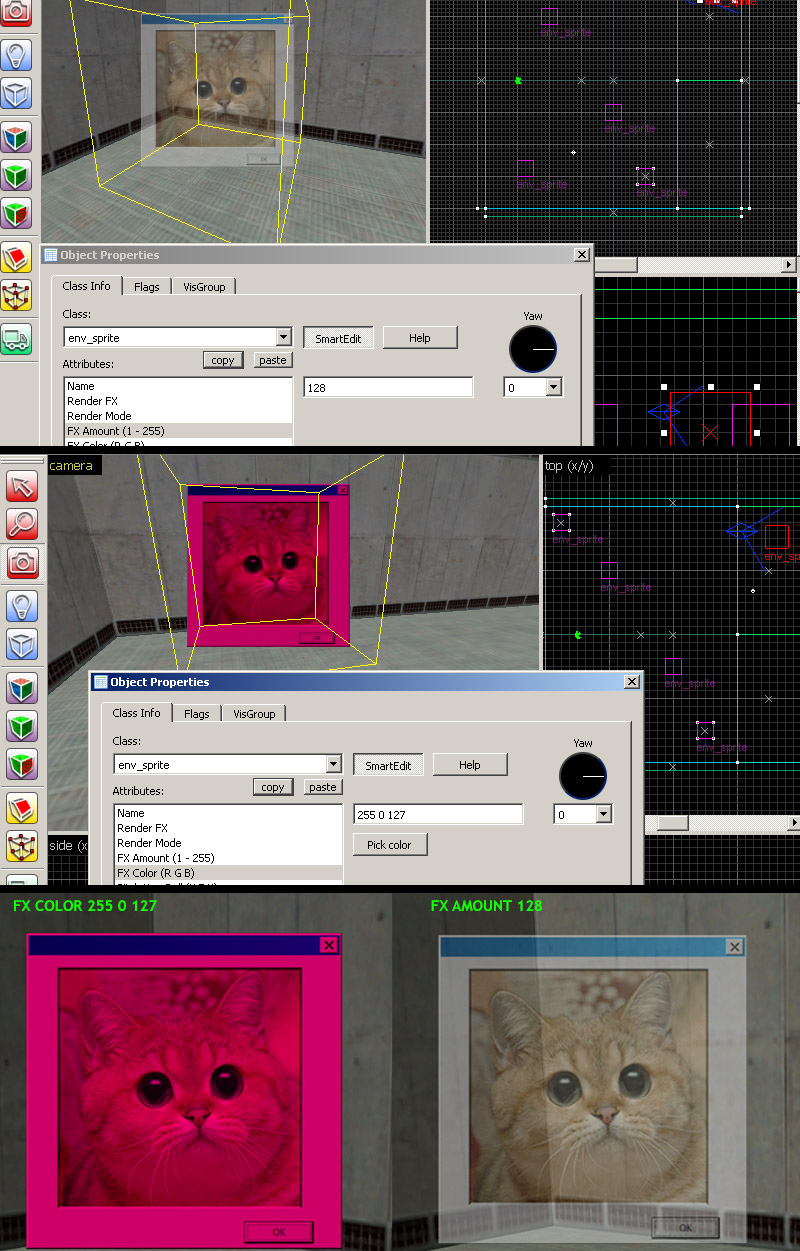The width and height of the screenshot is (800, 1251).
Task: Toggle texture application beside the translucent cat viewport
Action: (x=17, y=137)
